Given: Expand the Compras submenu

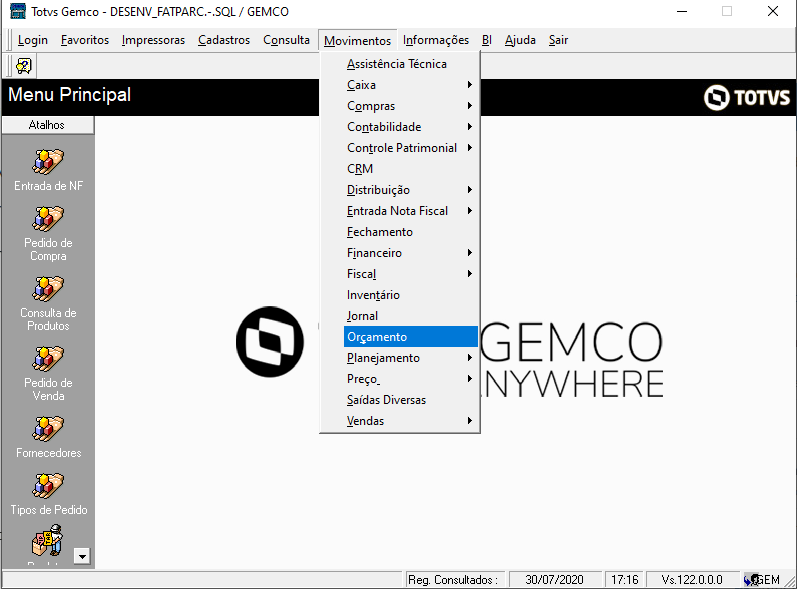Looking at the screenshot, I should pos(400,106).
